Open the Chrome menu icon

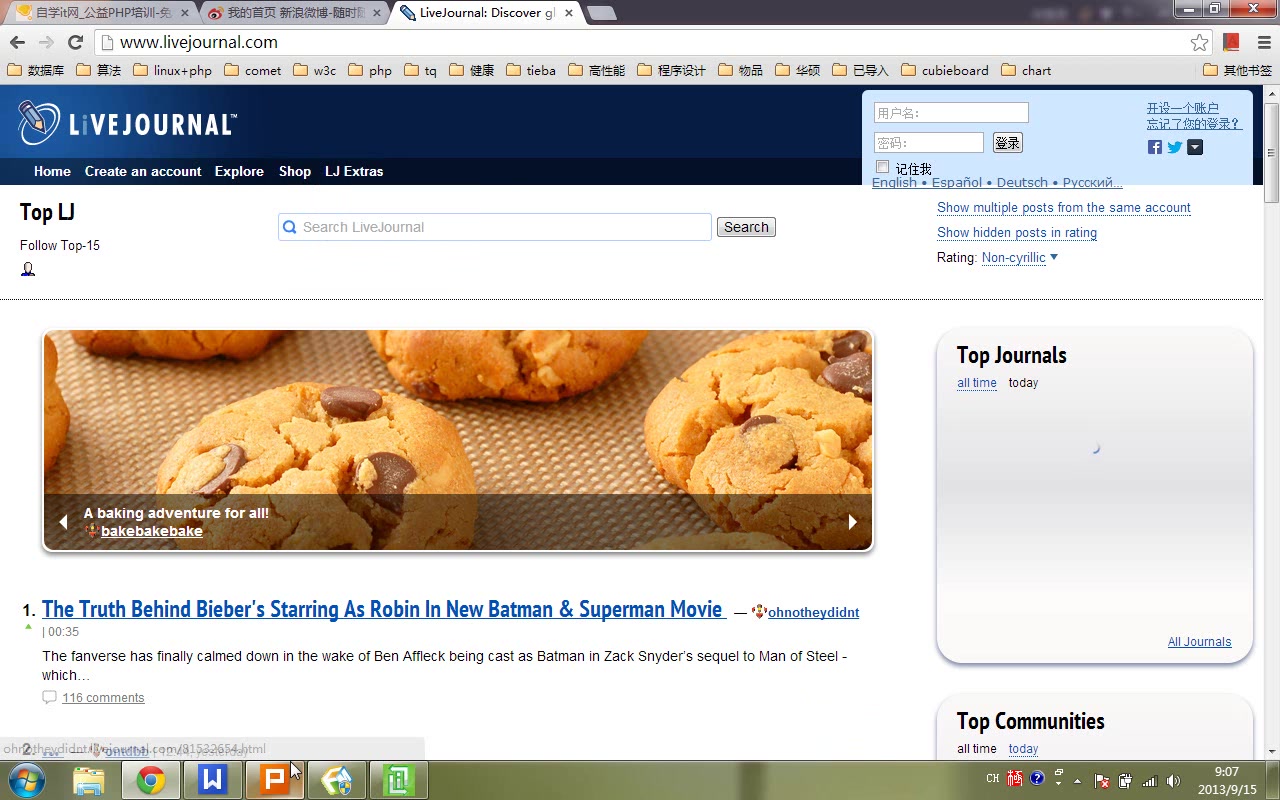(x=1263, y=42)
